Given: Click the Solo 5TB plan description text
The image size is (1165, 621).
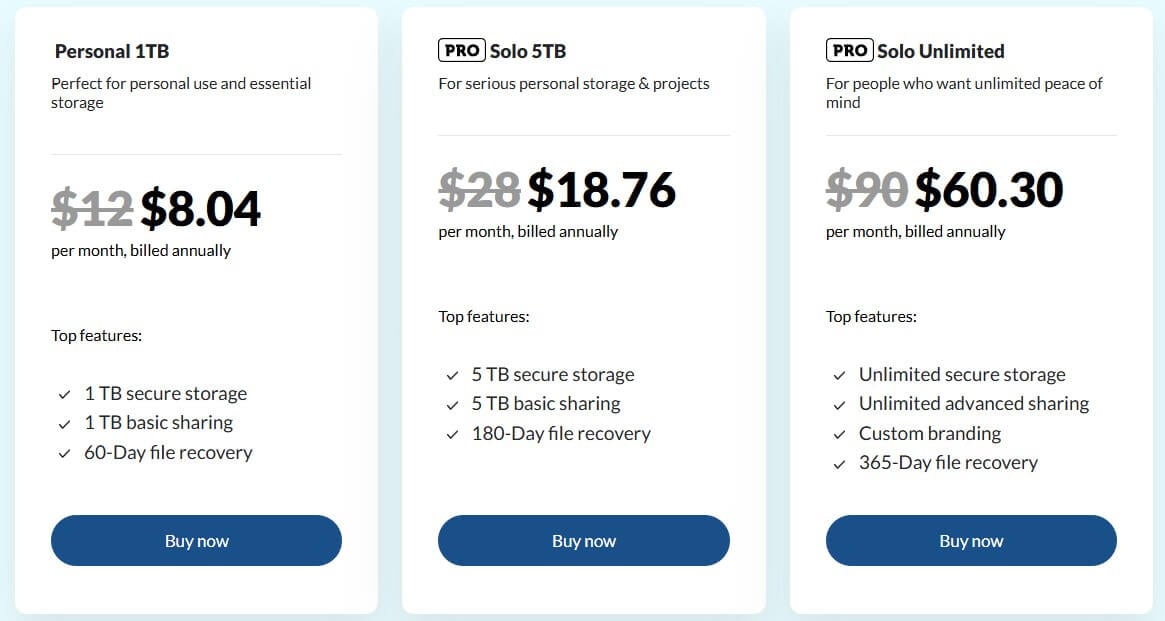Looking at the screenshot, I should pos(574,84).
